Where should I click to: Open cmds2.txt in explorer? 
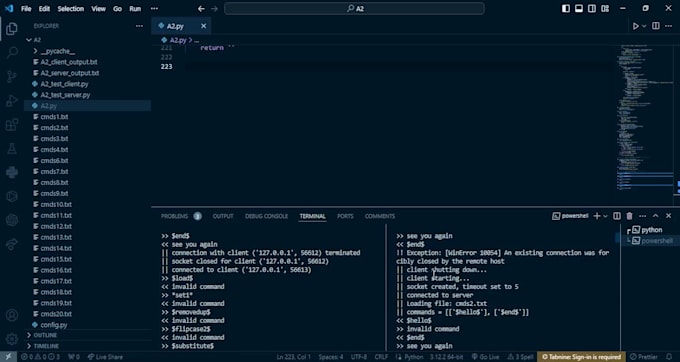tap(54, 128)
